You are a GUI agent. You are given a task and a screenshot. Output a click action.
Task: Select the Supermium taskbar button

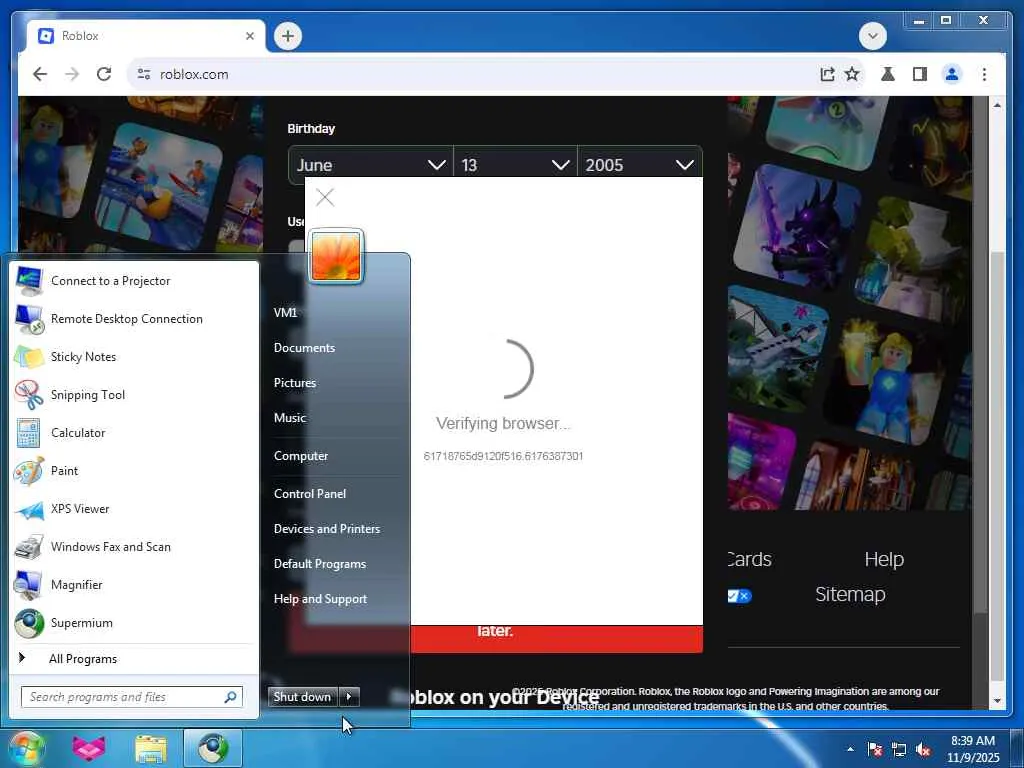[x=213, y=748]
